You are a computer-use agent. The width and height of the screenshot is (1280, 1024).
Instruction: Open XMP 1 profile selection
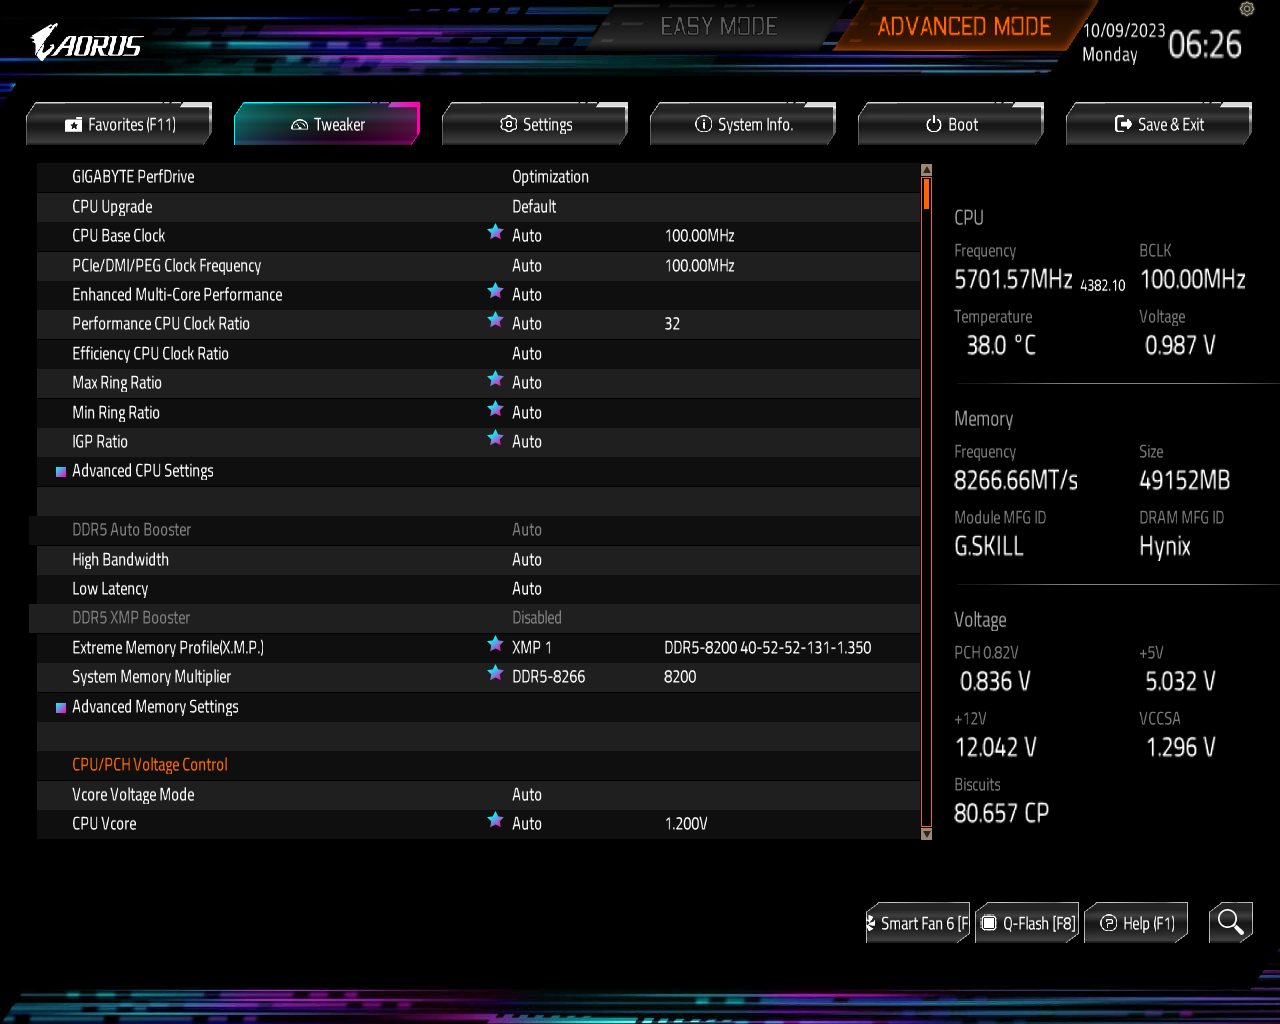click(x=532, y=648)
